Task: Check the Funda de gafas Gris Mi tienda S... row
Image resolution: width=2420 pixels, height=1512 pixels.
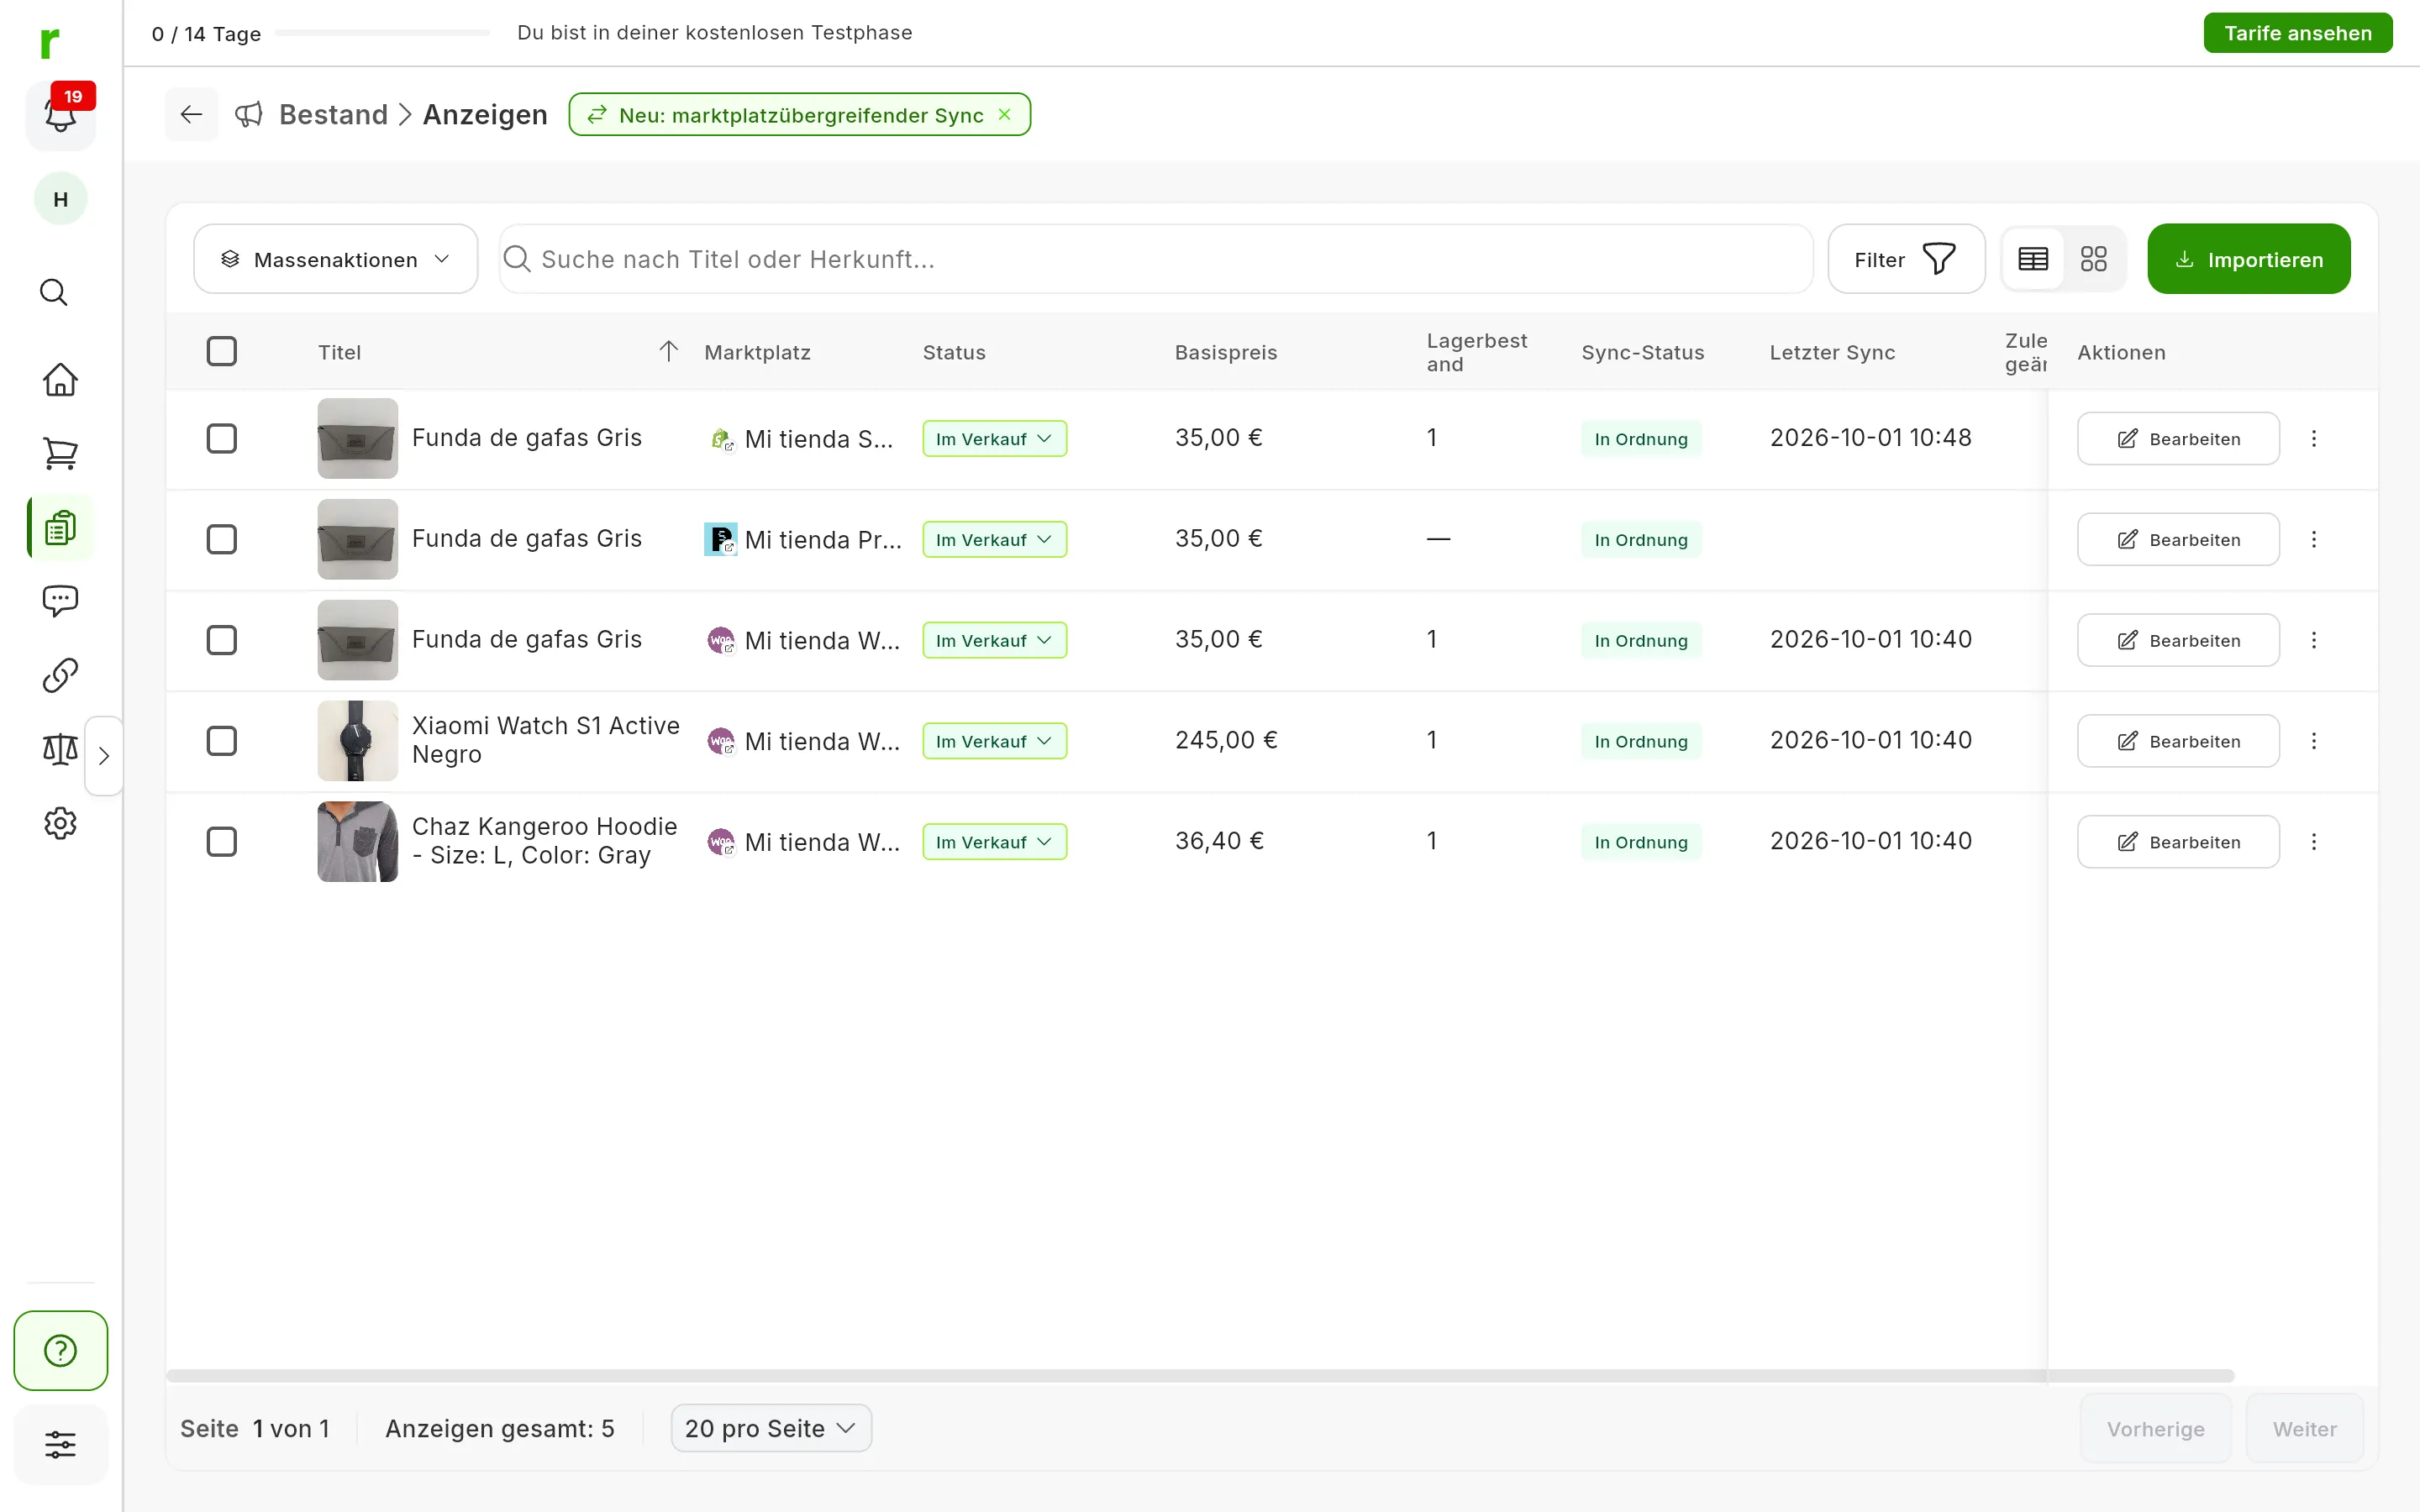Action: [221, 438]
